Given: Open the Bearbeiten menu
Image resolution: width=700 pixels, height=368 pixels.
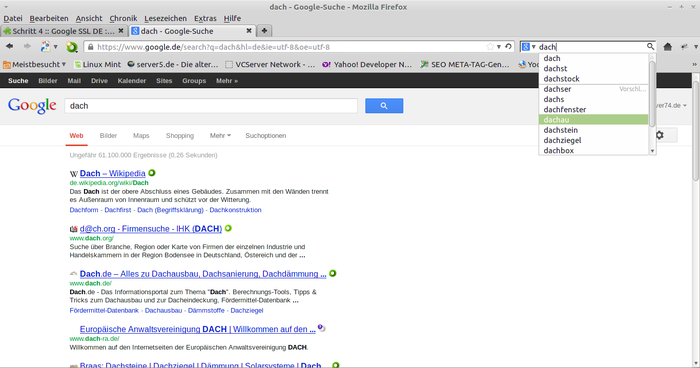Looking at the screenshot, I should 49,18.
